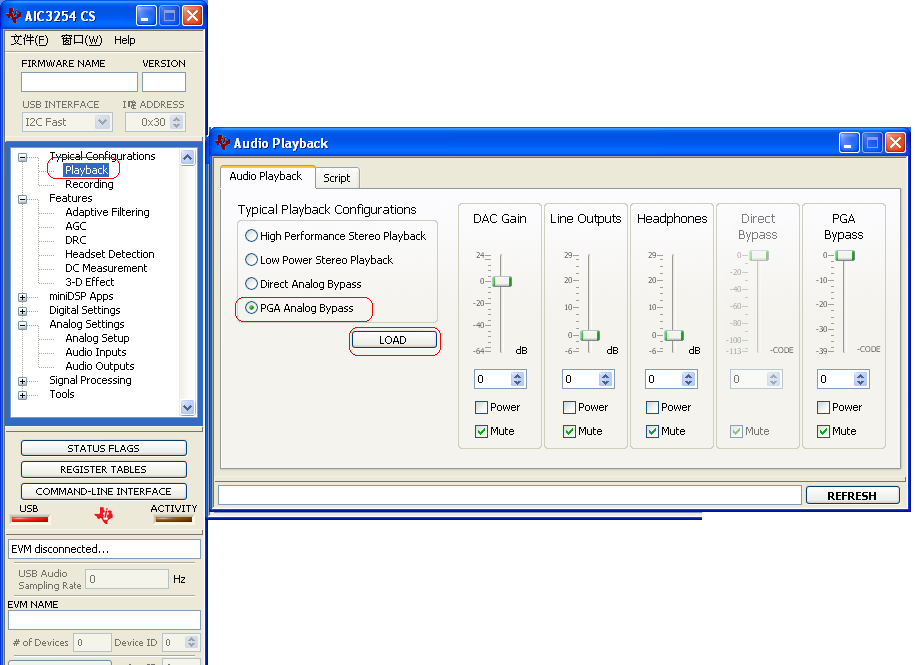The width and height of the screenshot is (915, 665).
Task: Enable PGA Bypass Power checkbox
Action: click(x=823, y=407)
